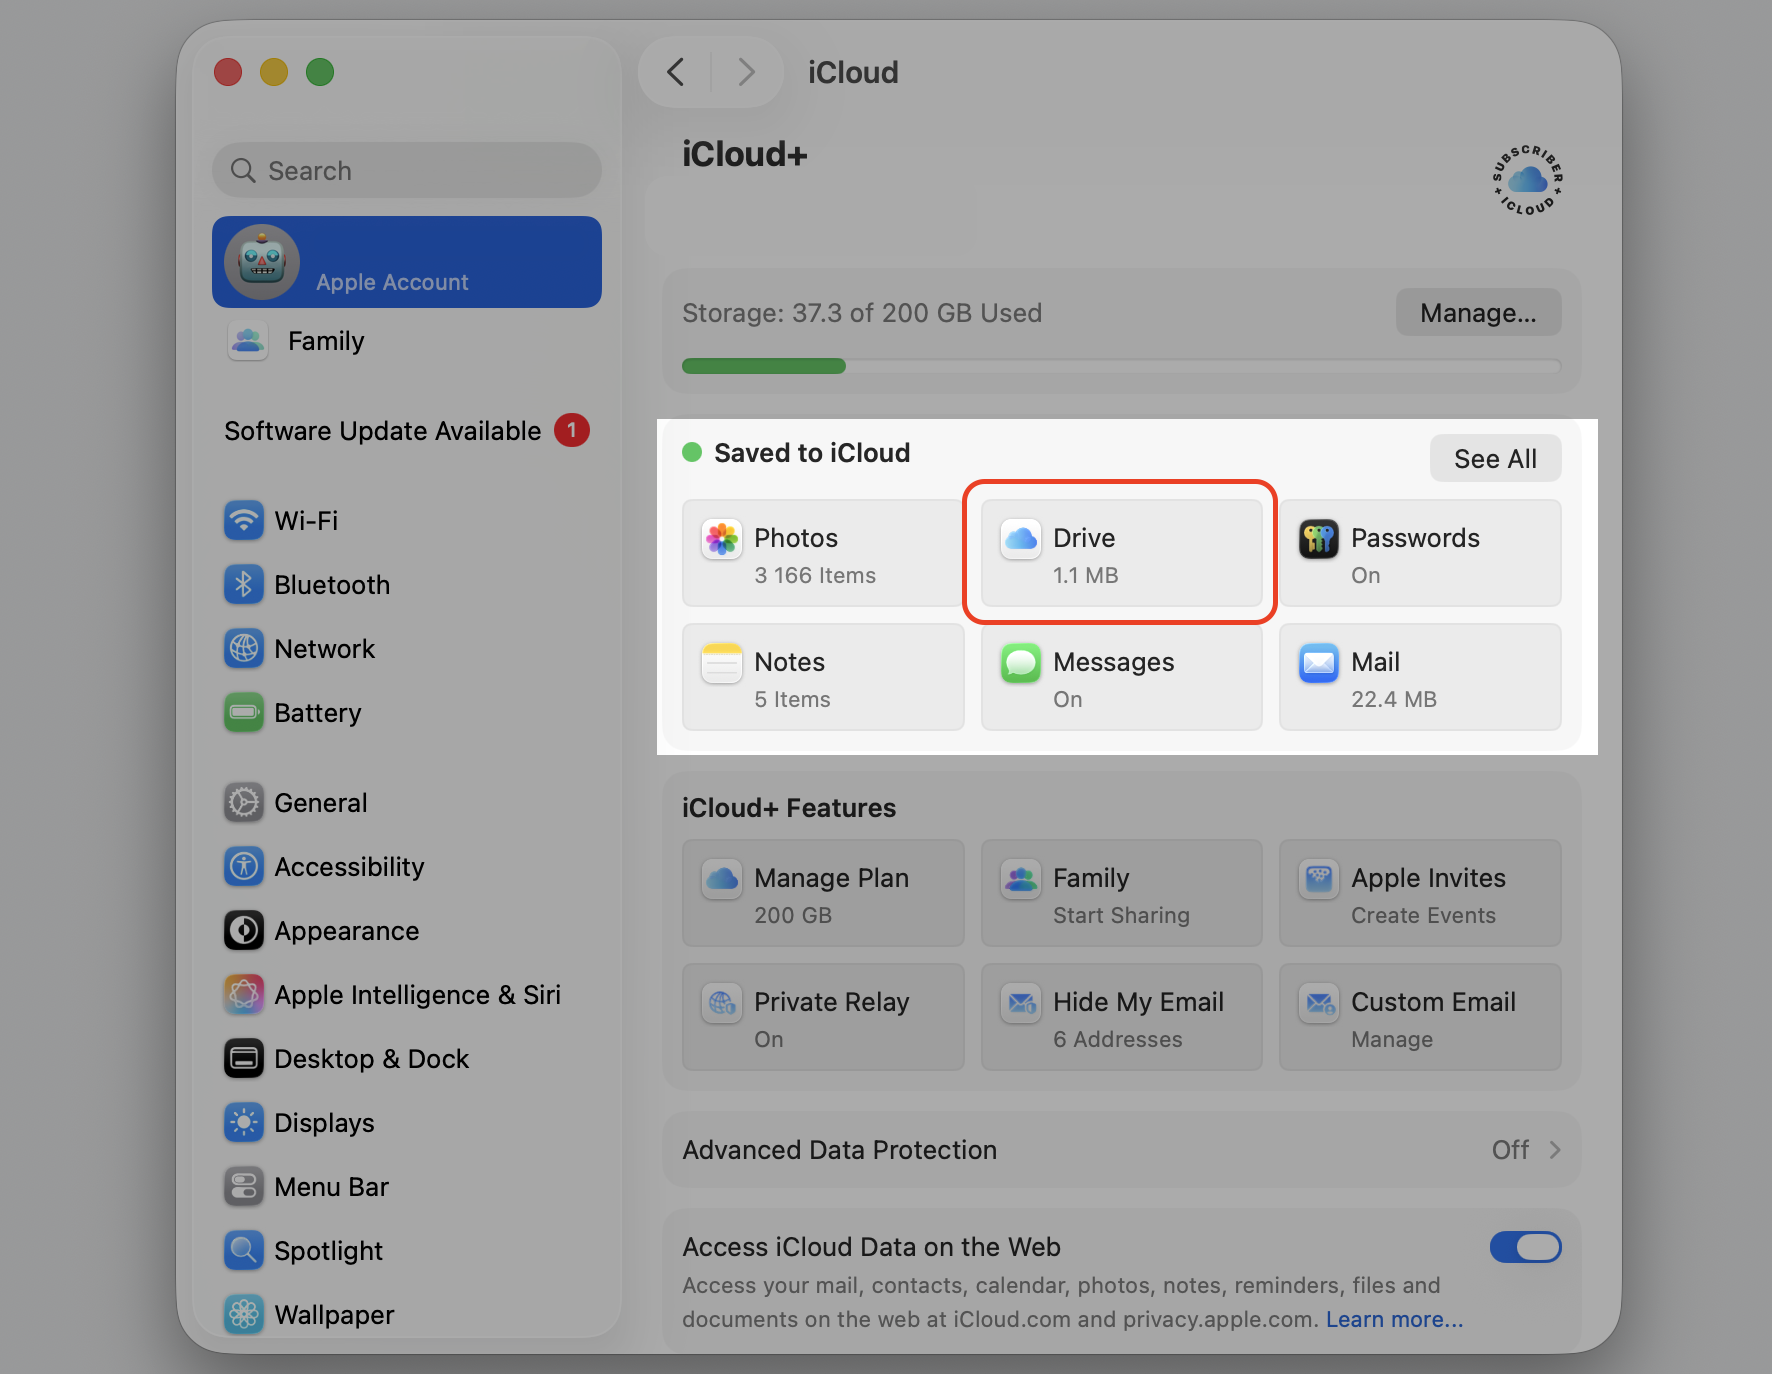
Task: Click 'Storage: 37.3 of 200 GB Used'
Action: click(x=862, y=313)
